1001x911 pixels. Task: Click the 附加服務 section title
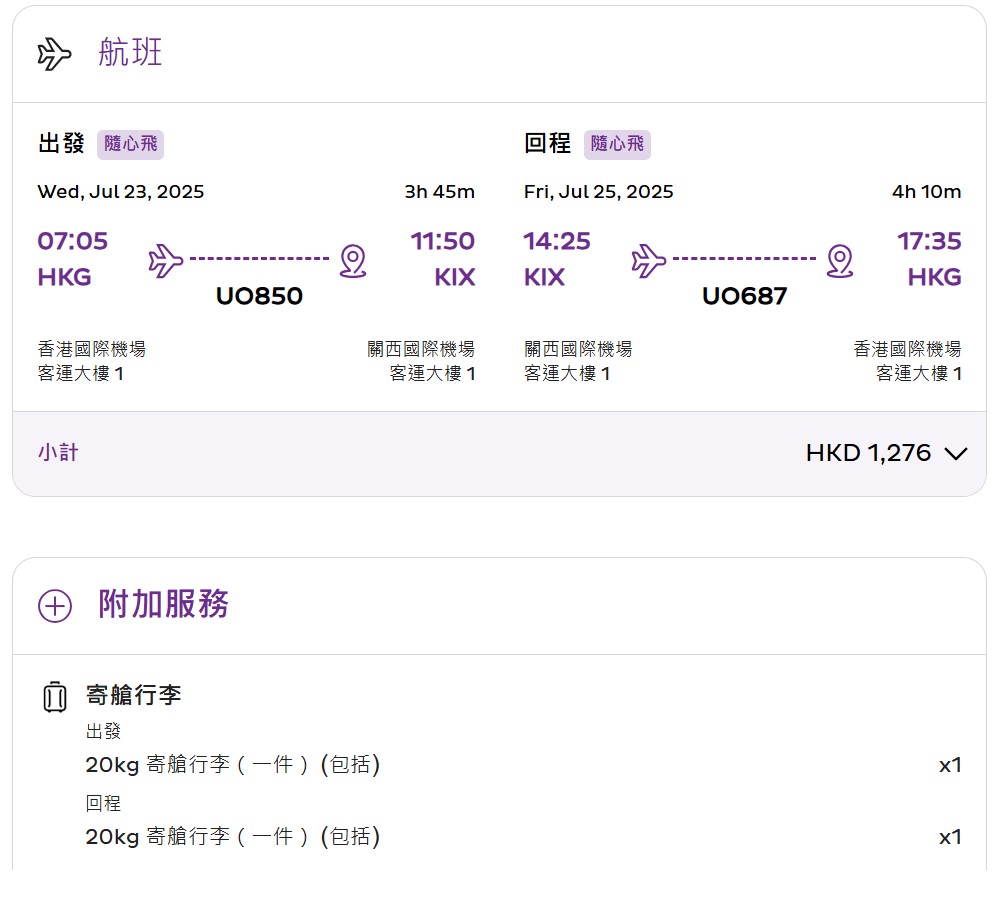[163, 604]
